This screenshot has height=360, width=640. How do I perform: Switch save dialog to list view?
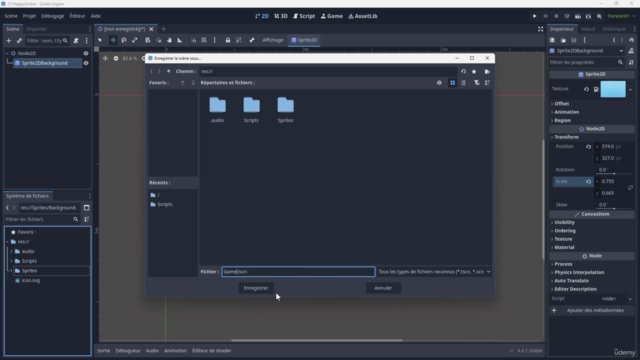click(x=463, y=83)
